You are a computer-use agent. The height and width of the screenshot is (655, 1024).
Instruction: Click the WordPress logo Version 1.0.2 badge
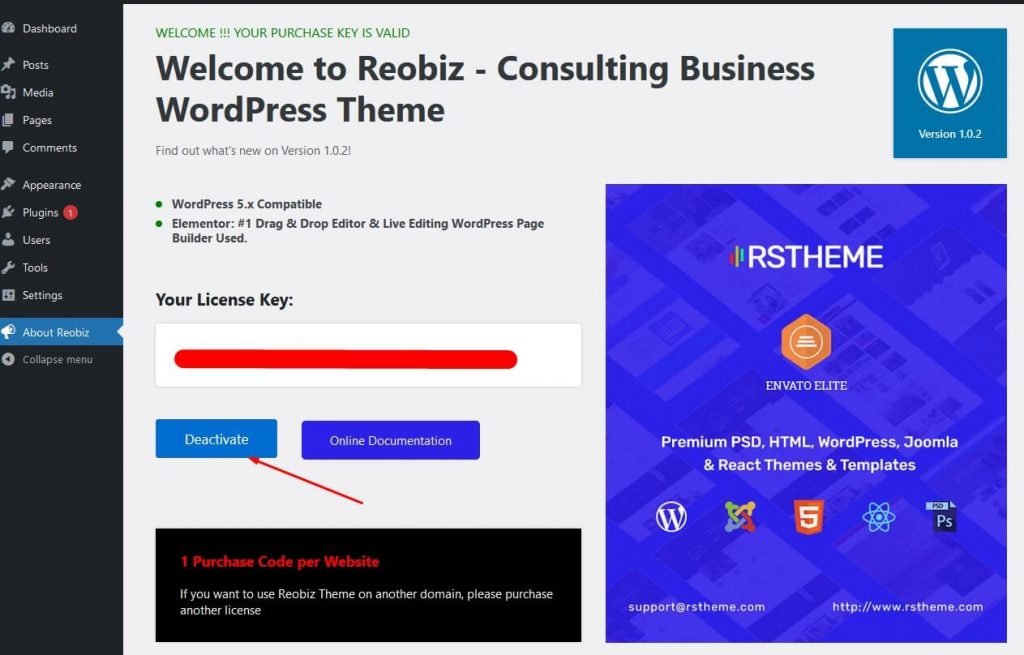tap(950, 93)
